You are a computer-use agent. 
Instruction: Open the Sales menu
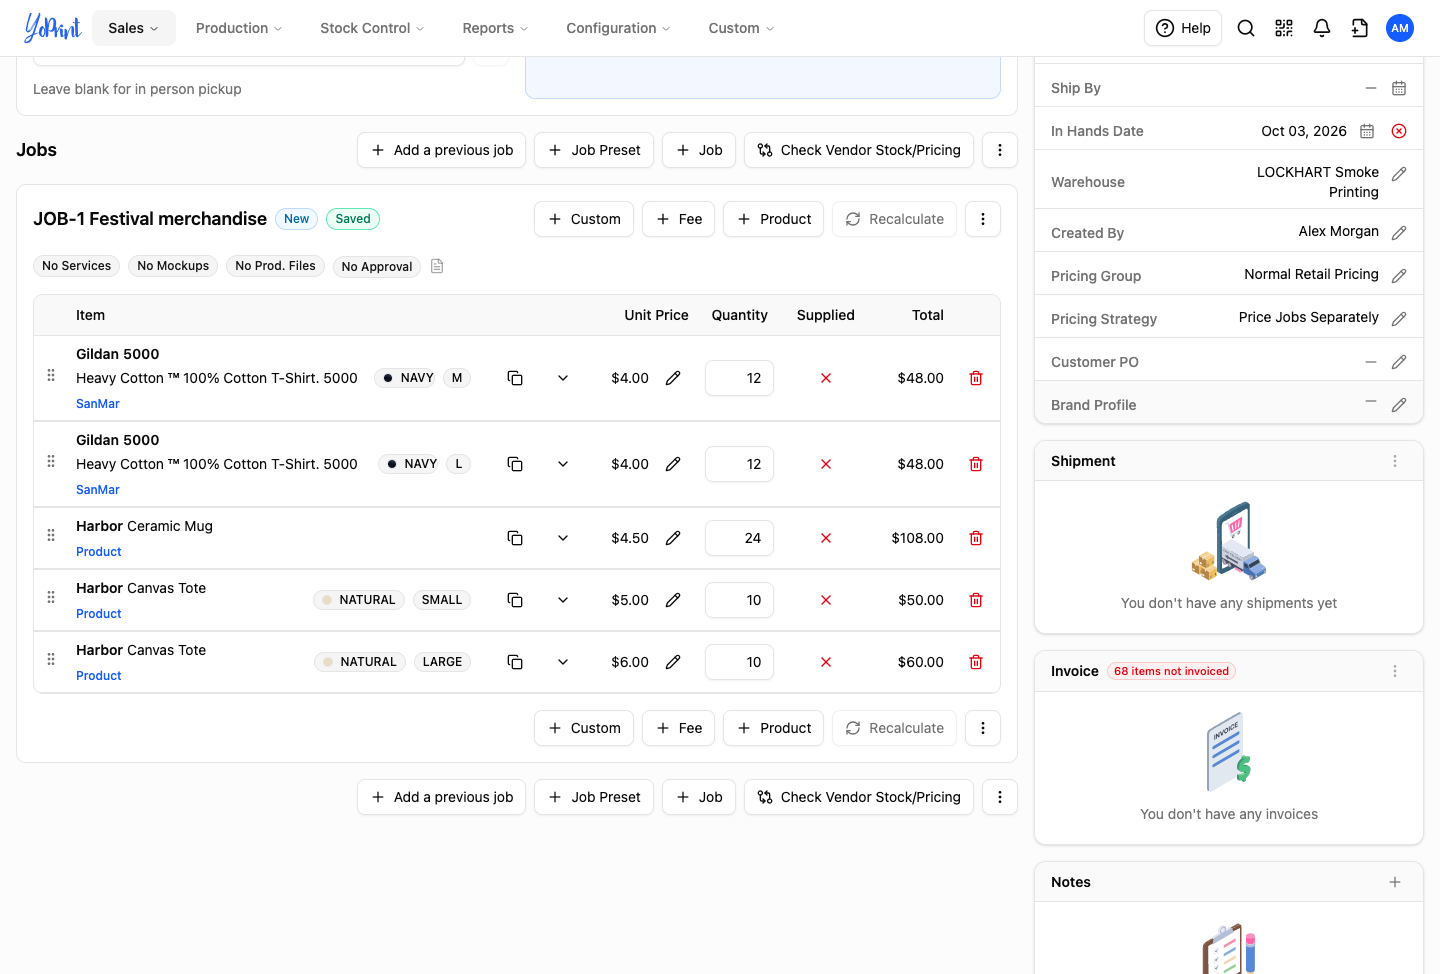click(134, 28)
